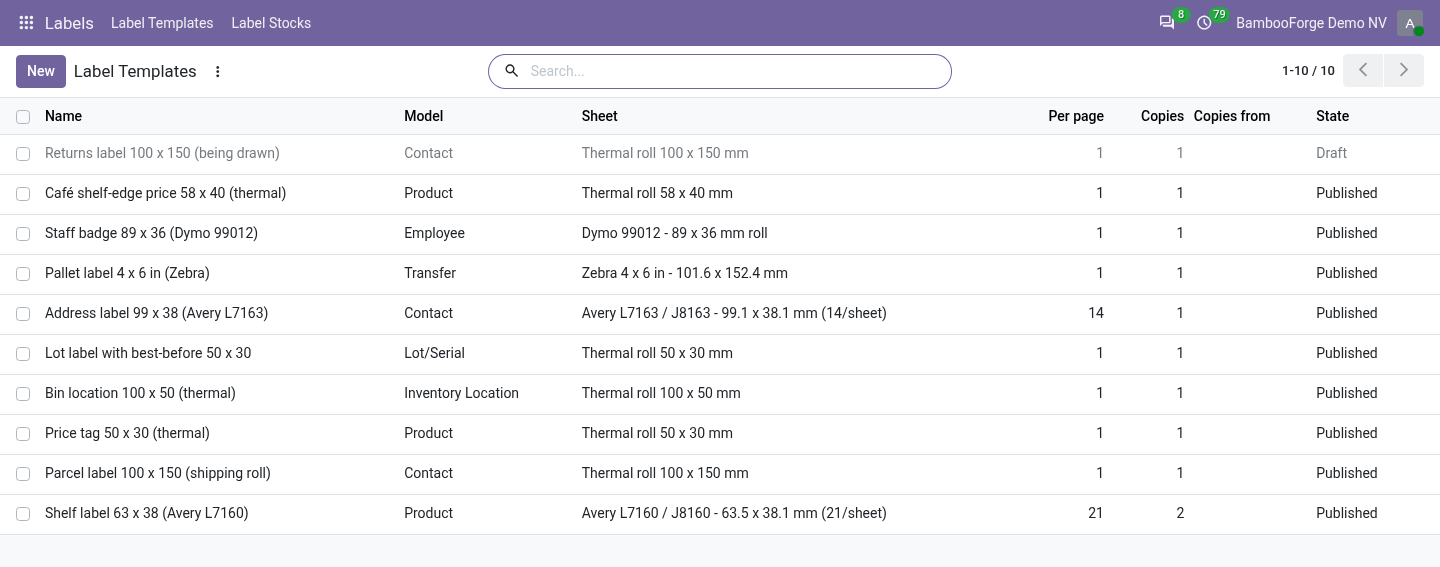The height and width of the screenshot is (567, 1440).
Task: Open the Pallet label 4 x 6 in record
Action: [x=127, y=273]
